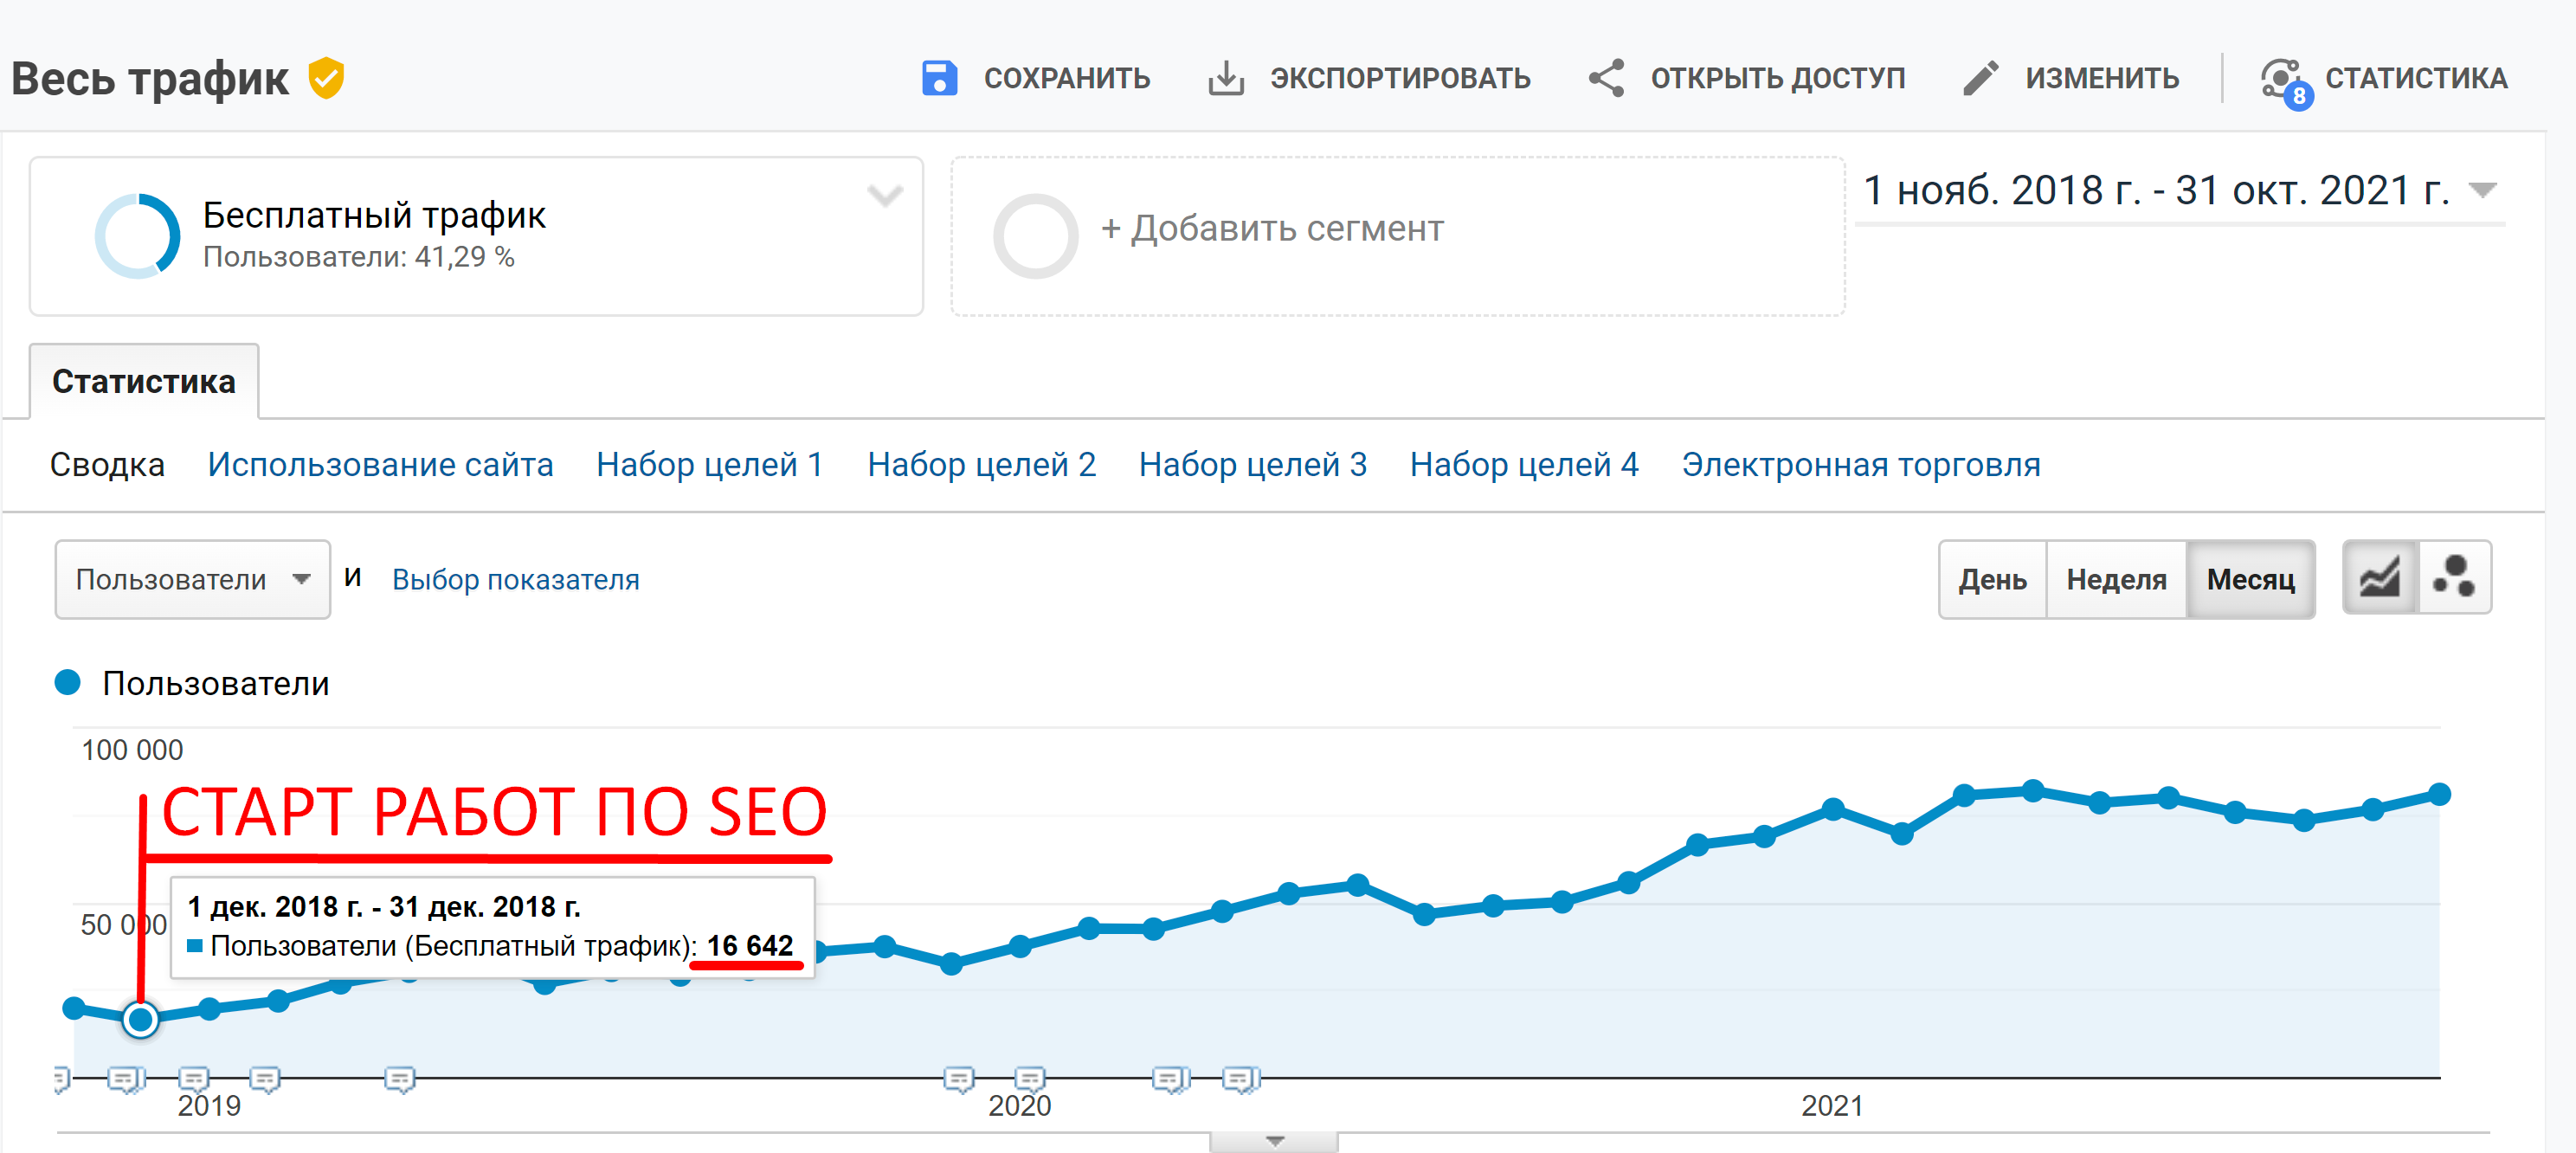
Task: Click the yellow verified shield next to Весь трафик
Action: (x=326, y=78)
